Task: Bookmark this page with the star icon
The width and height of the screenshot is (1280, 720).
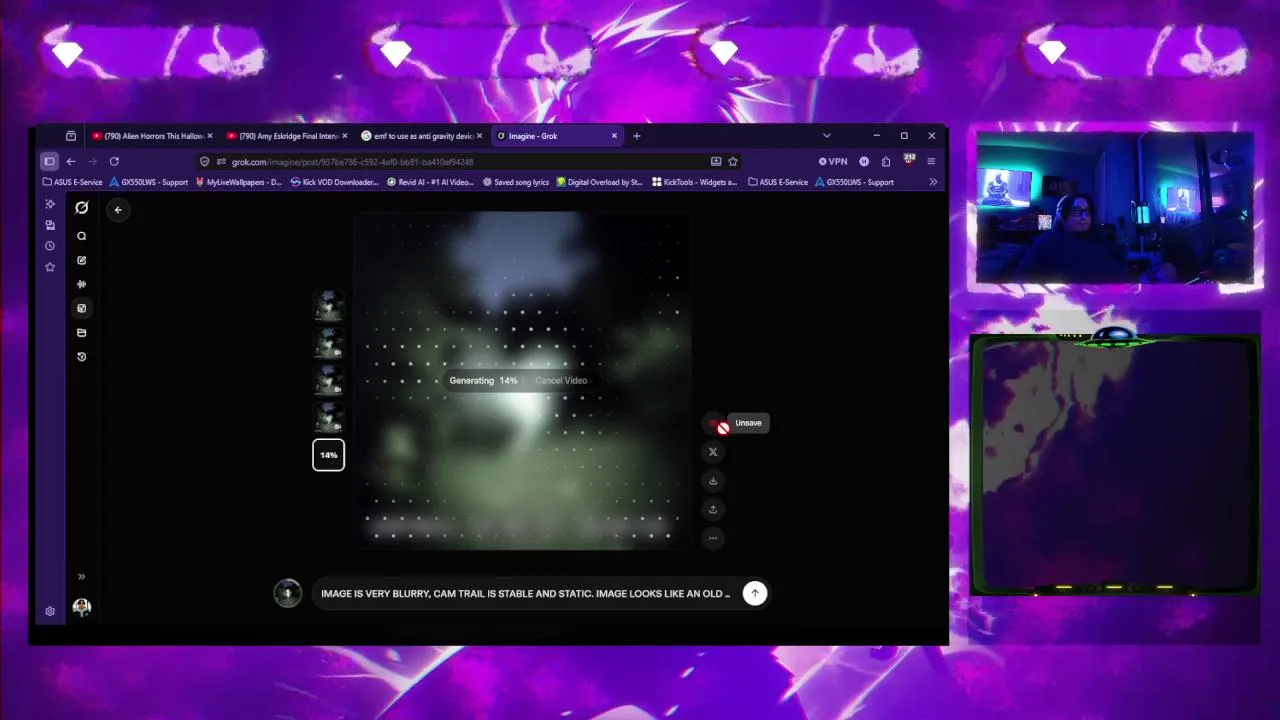Action: pos(733,161)
